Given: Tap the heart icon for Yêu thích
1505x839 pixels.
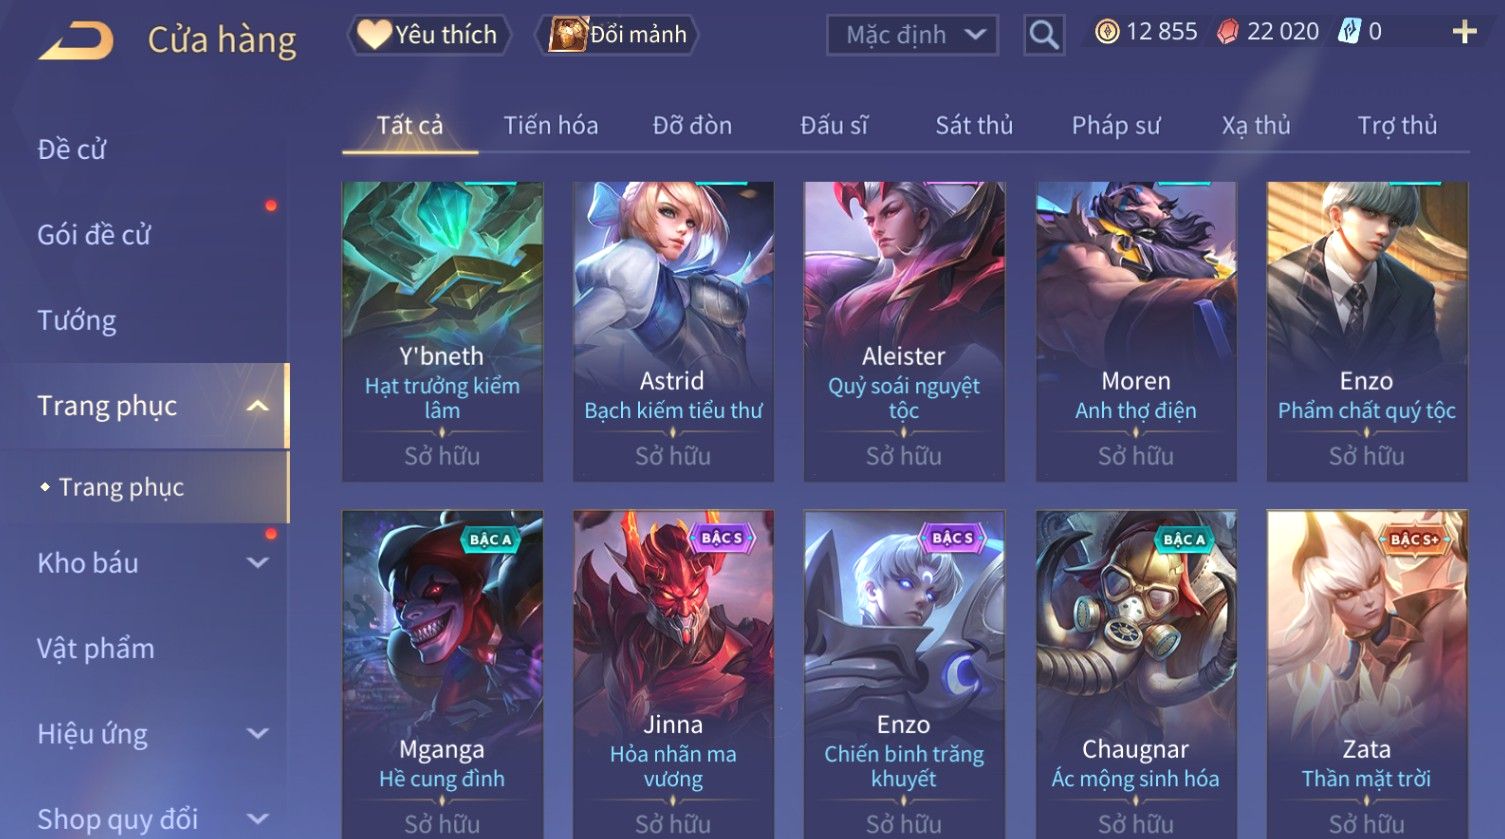Looking at the screenshot, I should tap(374, 34).
